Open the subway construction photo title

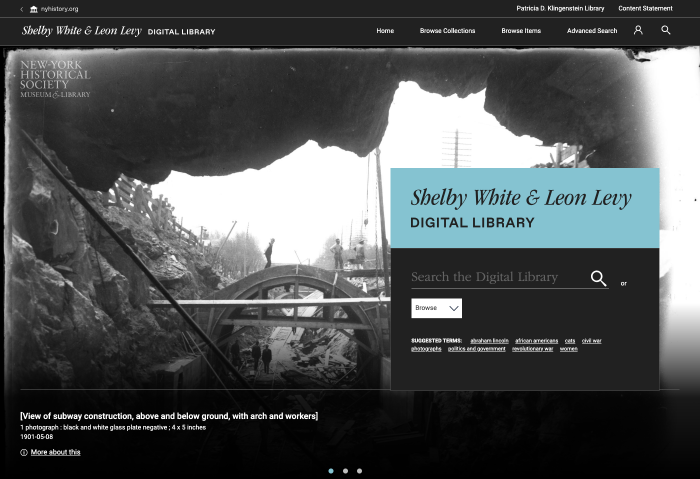[x=169, y=416]
